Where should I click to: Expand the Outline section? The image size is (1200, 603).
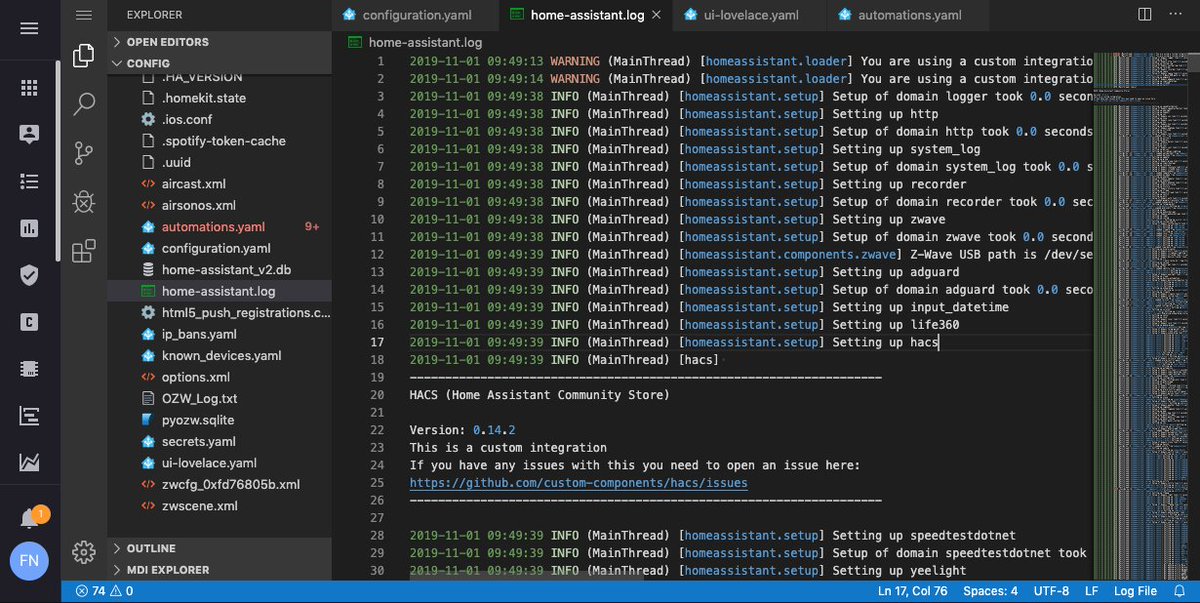click(220, 548)
